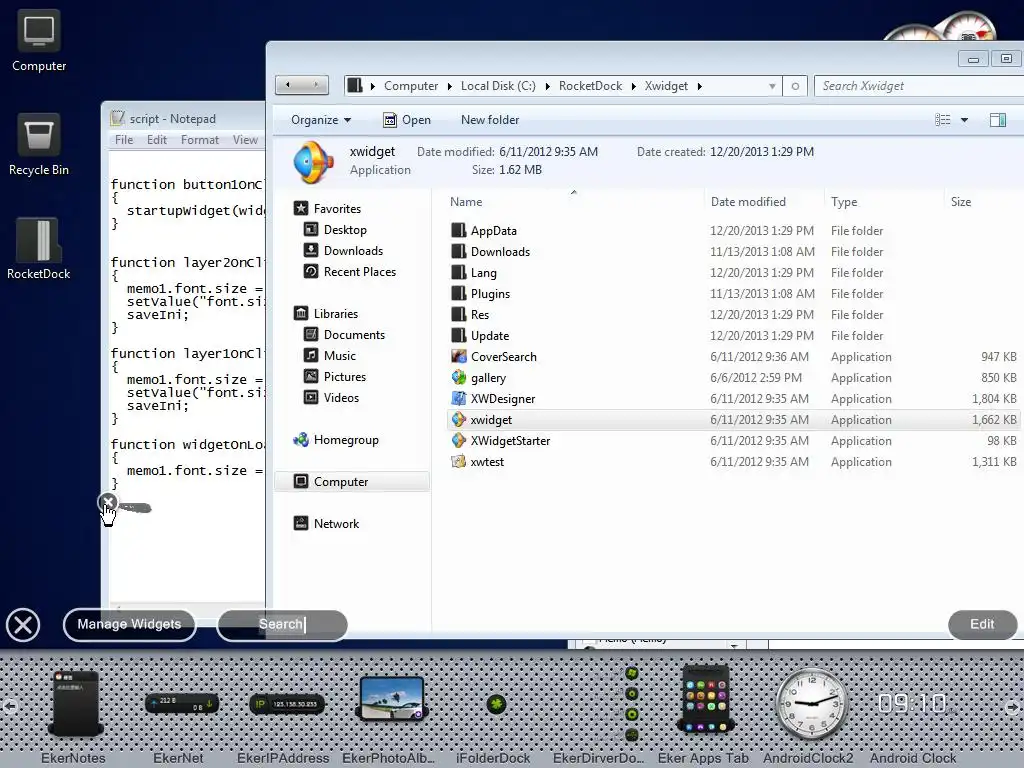Click the Edit button in gallery
The width and height of the screenshot is (1024, 768).
(982, 624)
